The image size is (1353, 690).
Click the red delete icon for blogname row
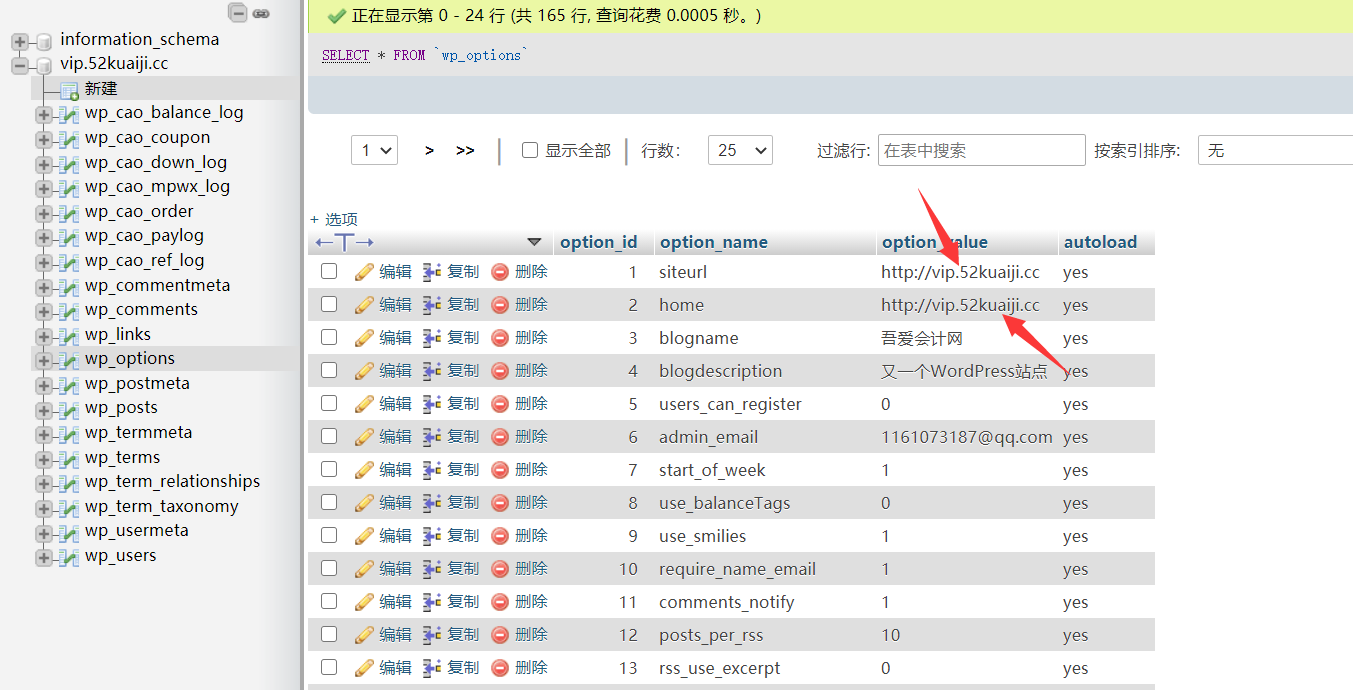click(500, 338)
